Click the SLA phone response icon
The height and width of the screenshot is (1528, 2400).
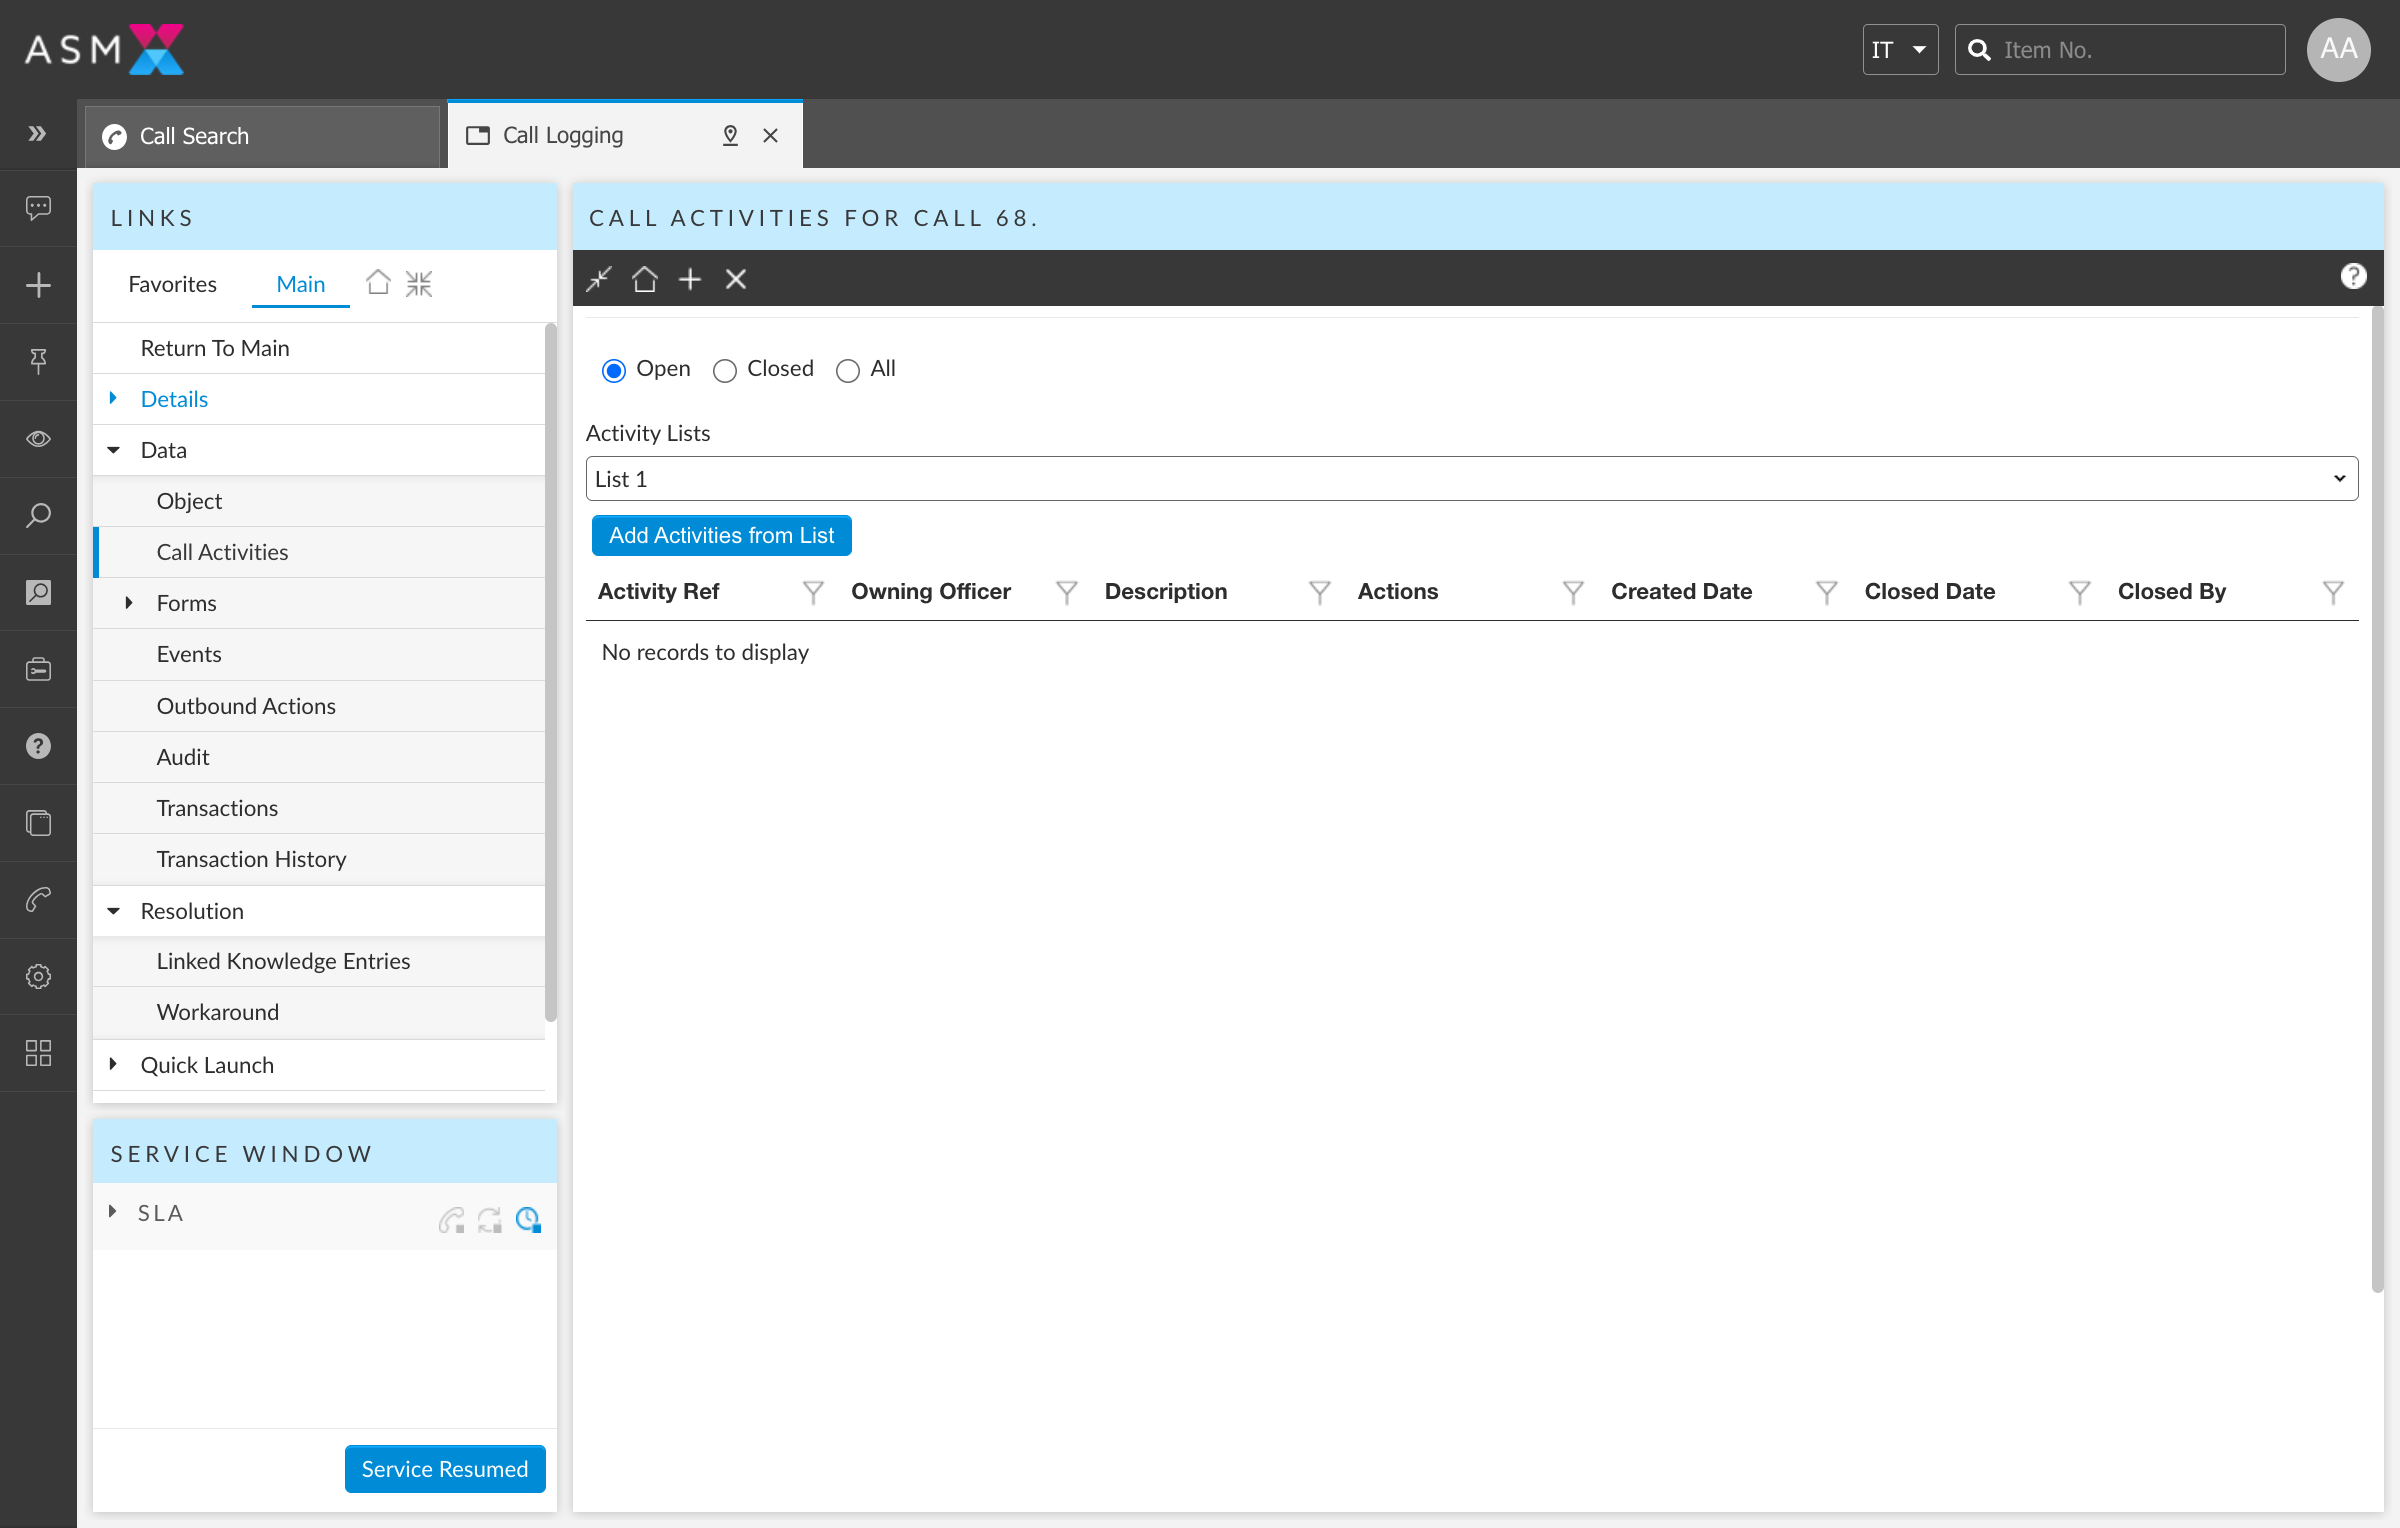click(451, 1219)
